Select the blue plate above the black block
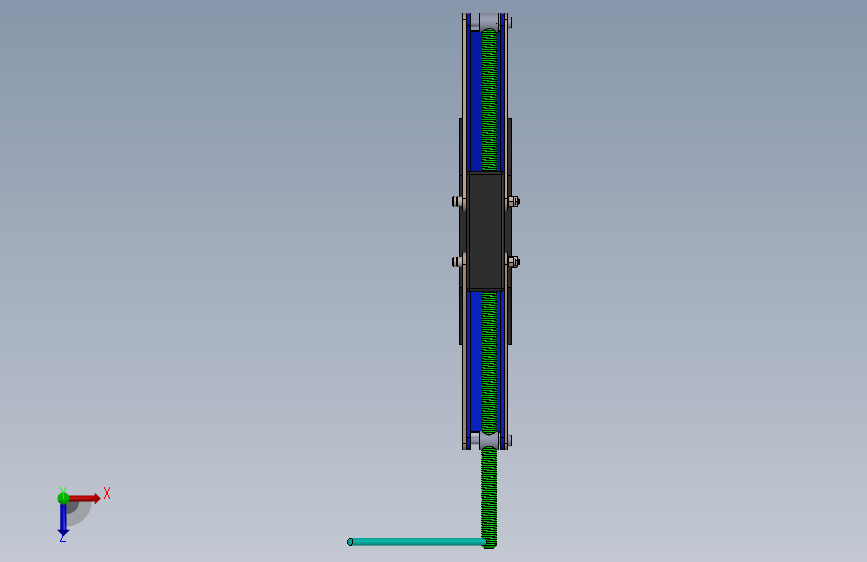The height and width of the screenshot is (562, 867). [474, 101]
